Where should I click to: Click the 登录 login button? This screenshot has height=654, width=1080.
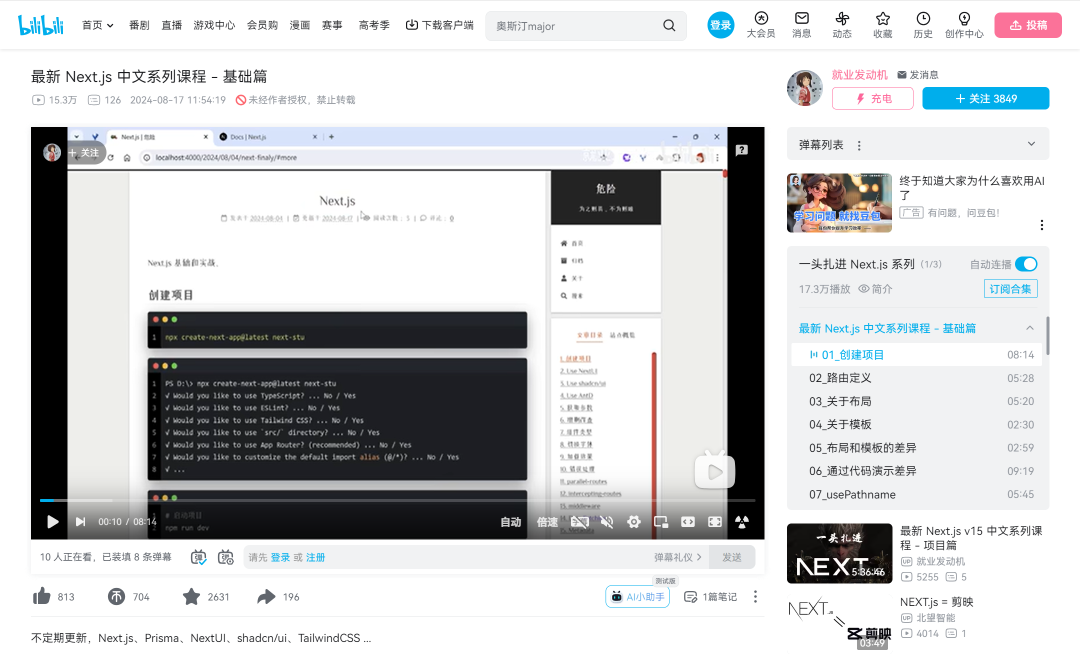(720, 25)
